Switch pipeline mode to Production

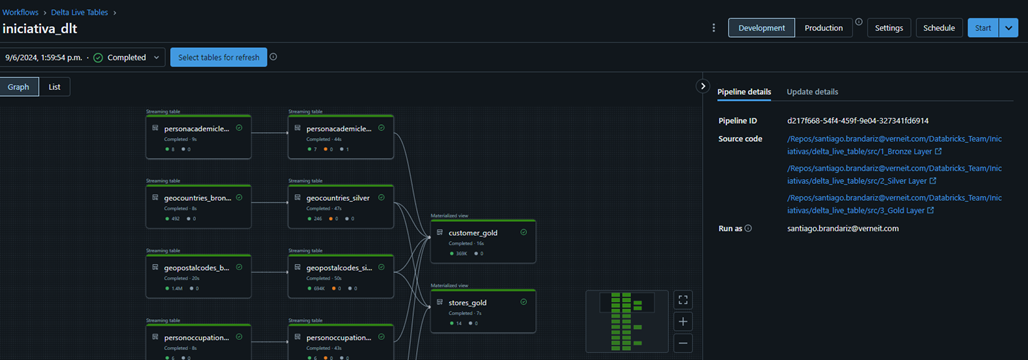point(823,28)
